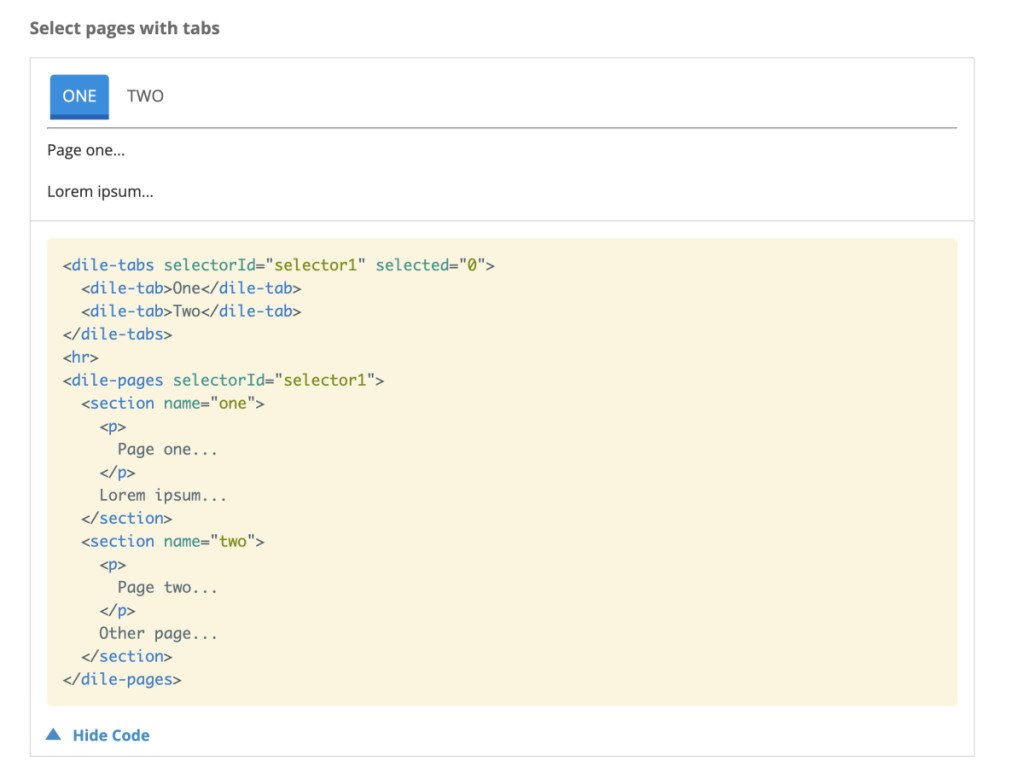
Task: Click the section name="one" code line
Action: point(172,404)
